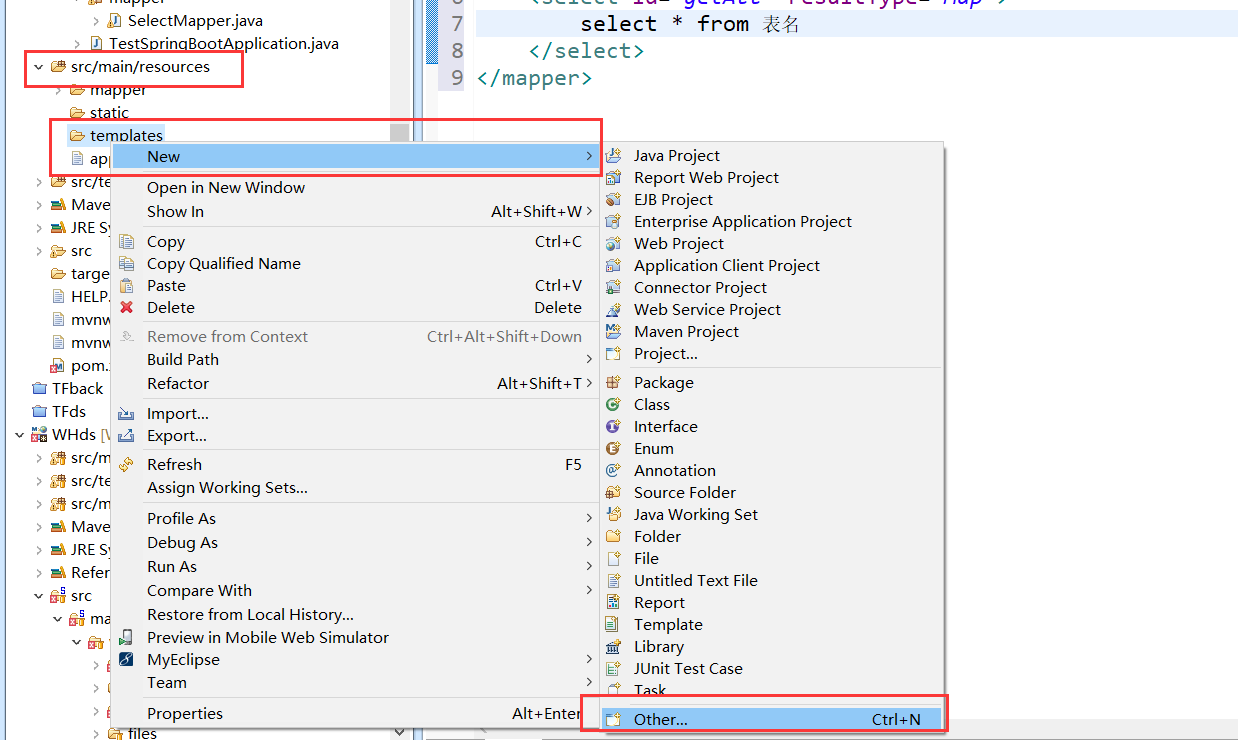Choose Preview in Mobile Web Simulator
Viewport: 1238px width, 740px height.
coord(268,637)
